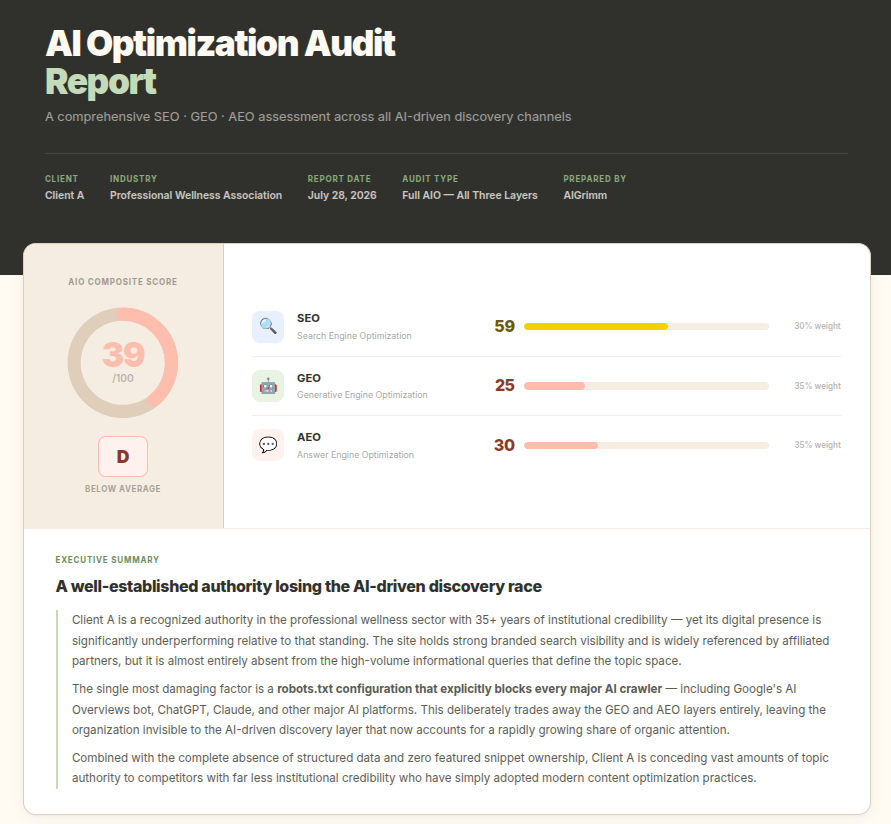Image resolution: width=891 pixels, height=824 pixels.
Task: Click the 'Answer Engine Optimization' subtitle
Action: coord(355,455)
